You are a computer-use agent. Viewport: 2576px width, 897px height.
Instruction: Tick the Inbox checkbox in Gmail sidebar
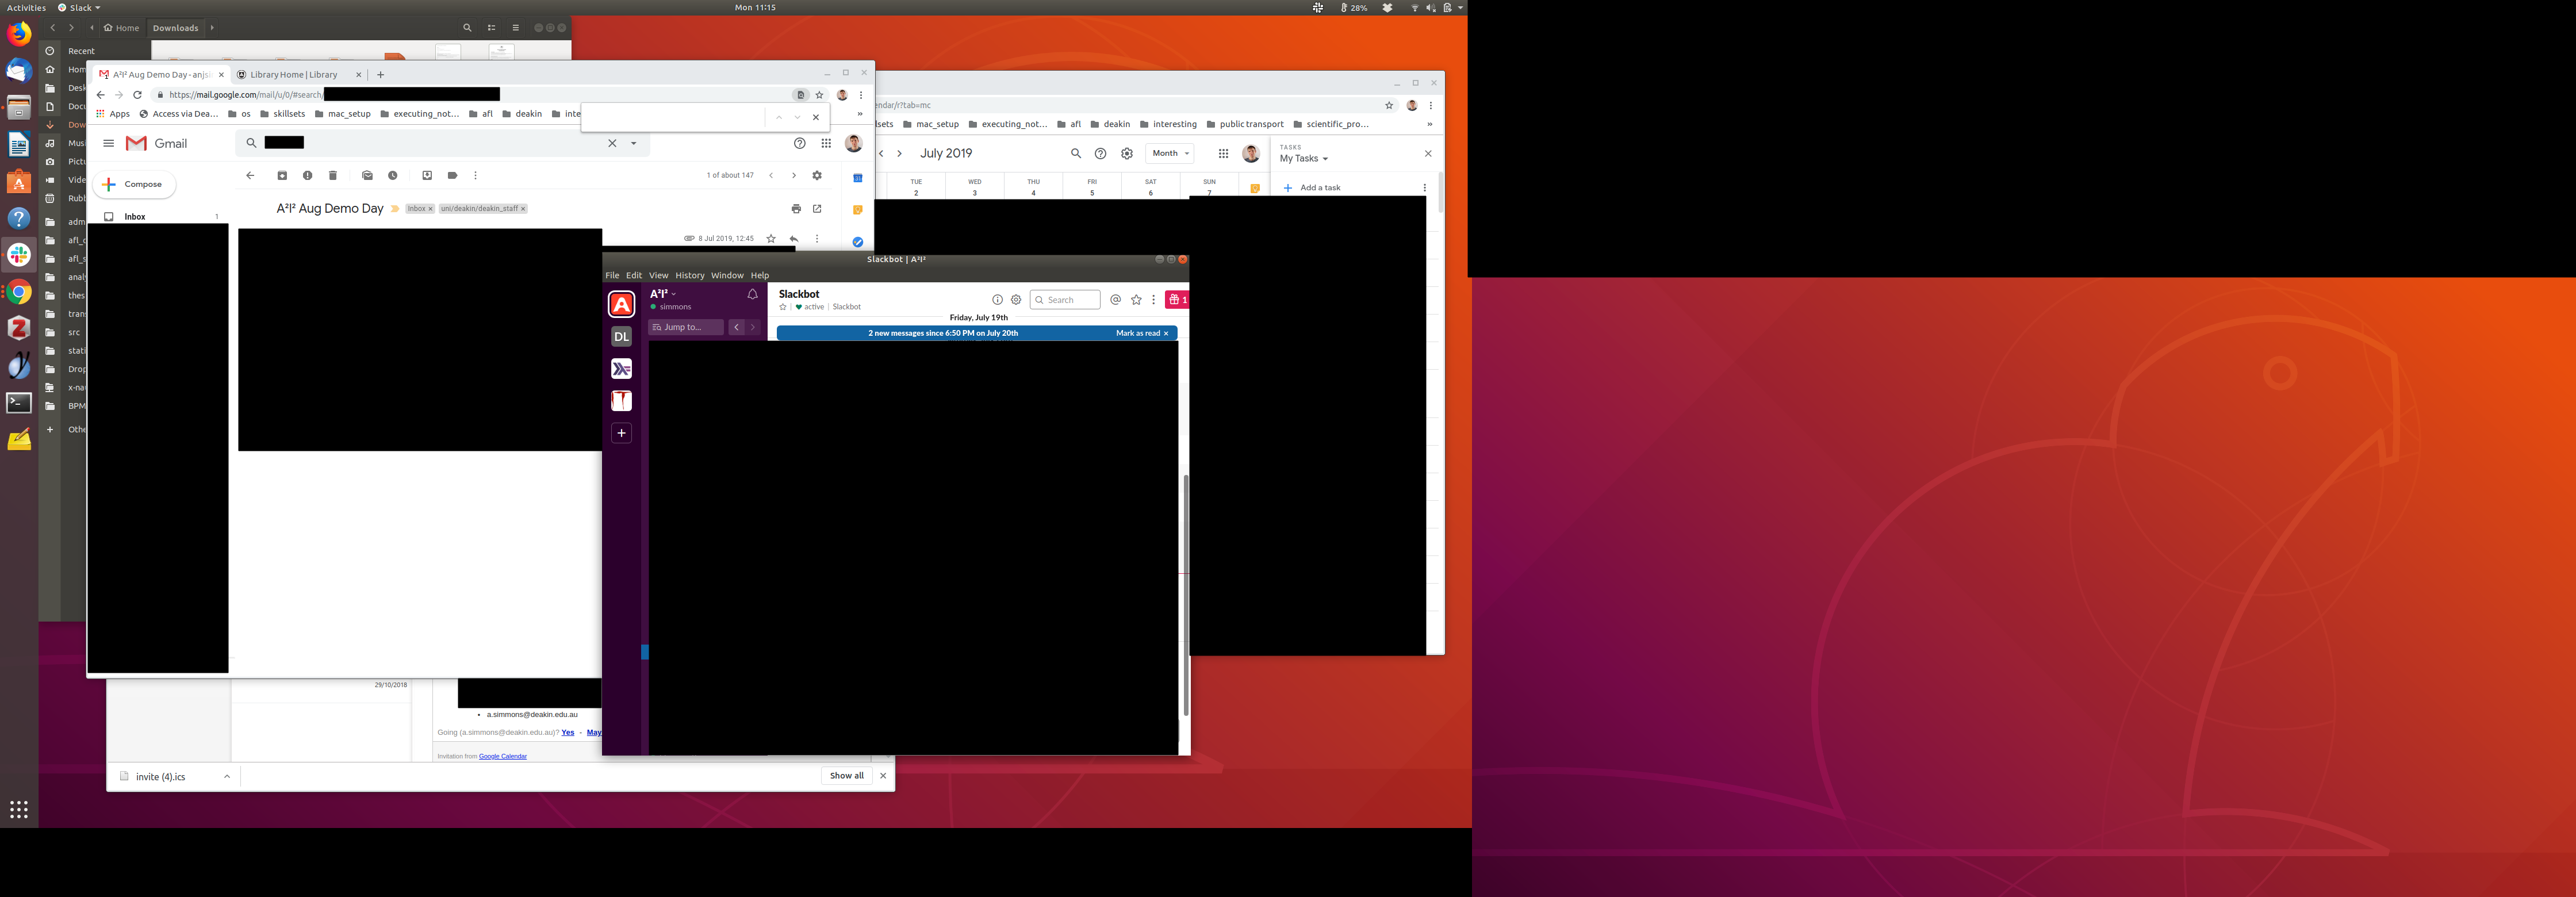pyautogui.click(x=109, y=217)
